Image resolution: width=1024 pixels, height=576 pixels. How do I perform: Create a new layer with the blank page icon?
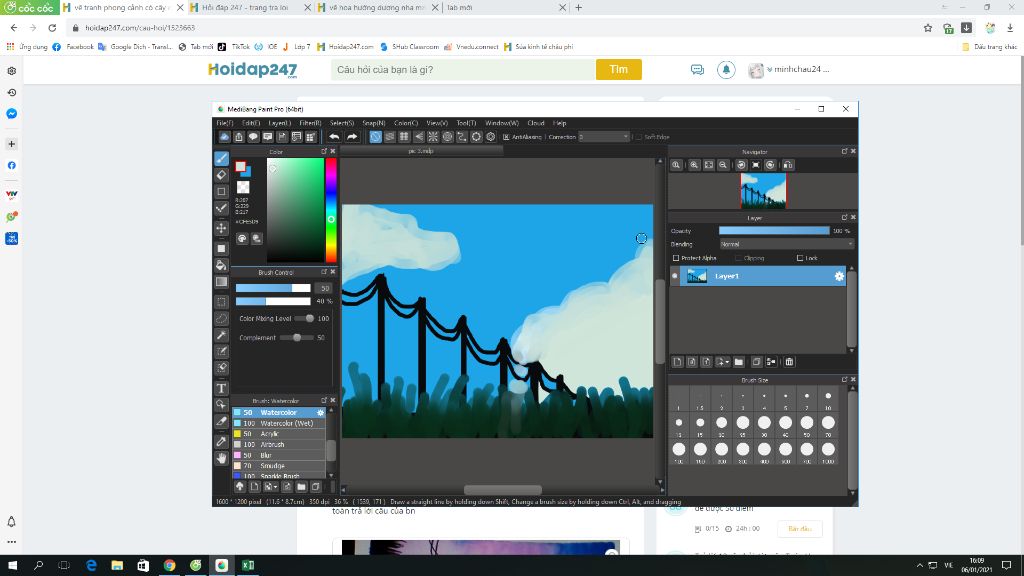tap(677, 362)
